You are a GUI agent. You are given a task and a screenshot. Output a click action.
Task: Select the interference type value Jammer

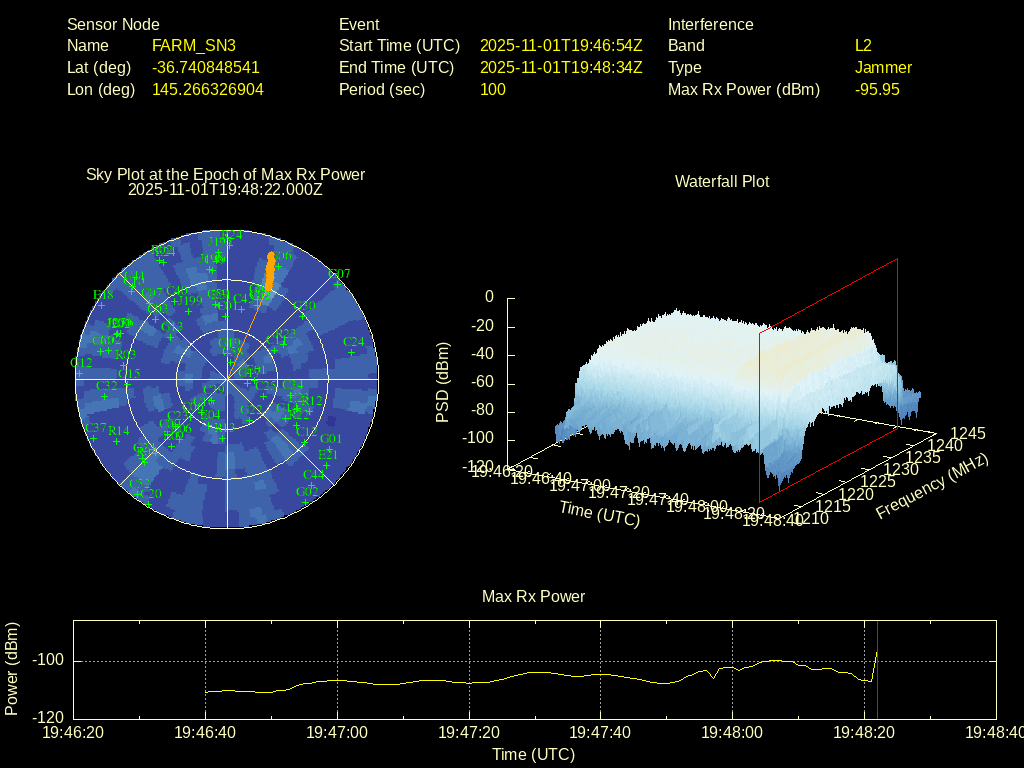(x=883, y=67)
